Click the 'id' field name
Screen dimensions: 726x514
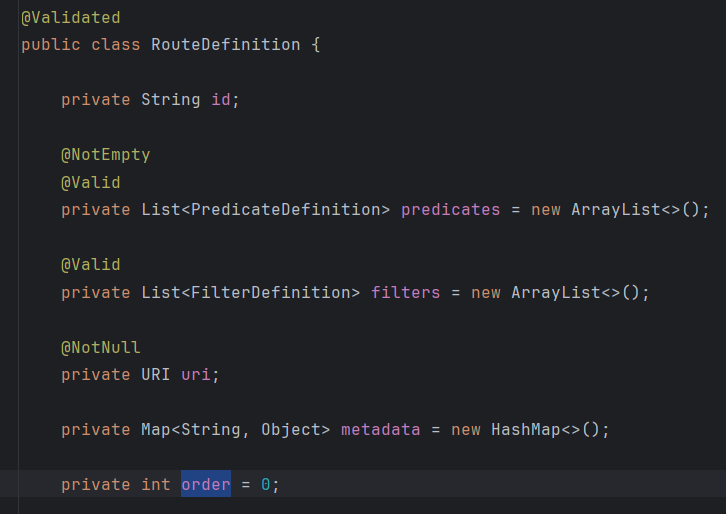coord(221,100)
